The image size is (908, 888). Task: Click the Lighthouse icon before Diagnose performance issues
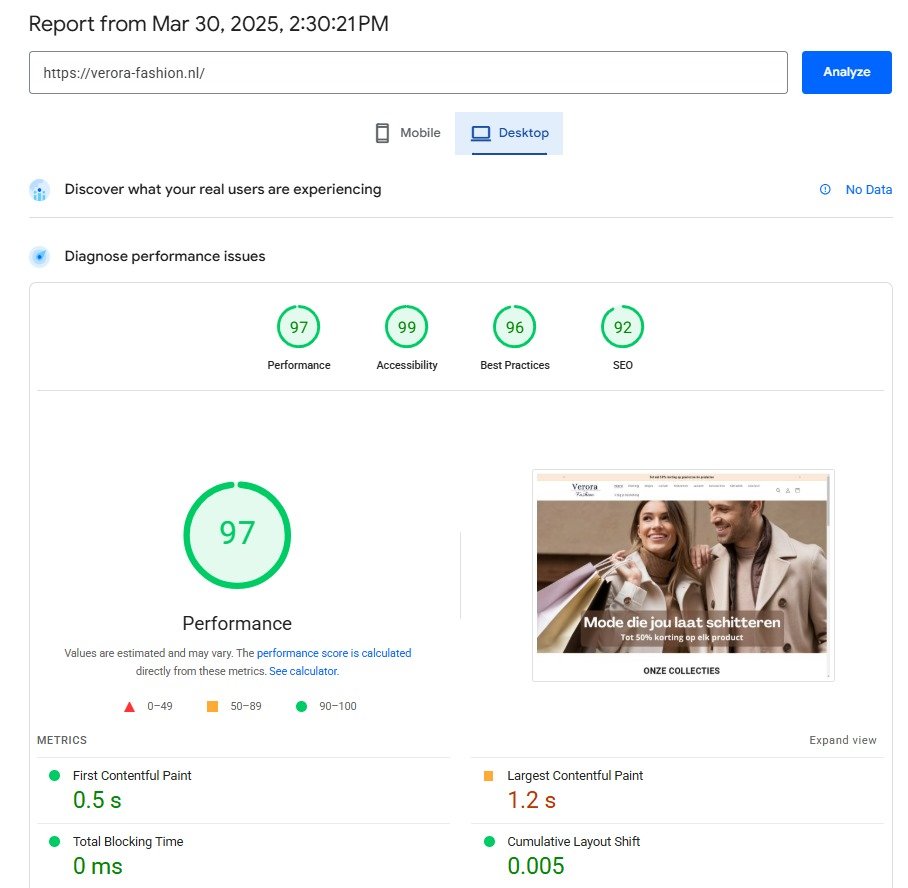click(x=38, y=256)
